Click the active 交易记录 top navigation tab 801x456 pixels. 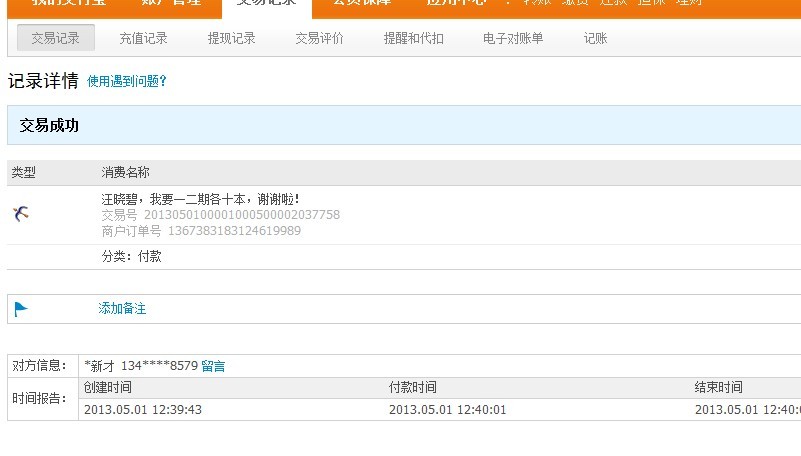click(x=266, y=4)
